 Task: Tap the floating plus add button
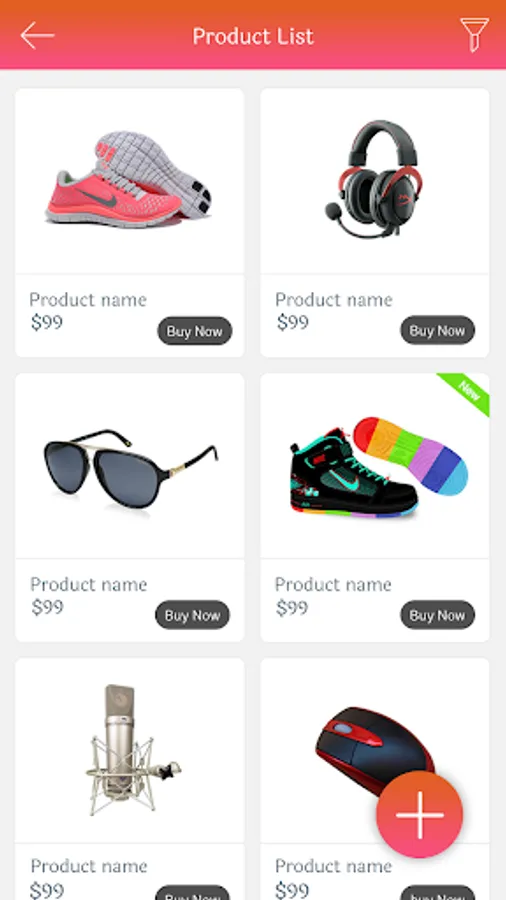point(419,814)
